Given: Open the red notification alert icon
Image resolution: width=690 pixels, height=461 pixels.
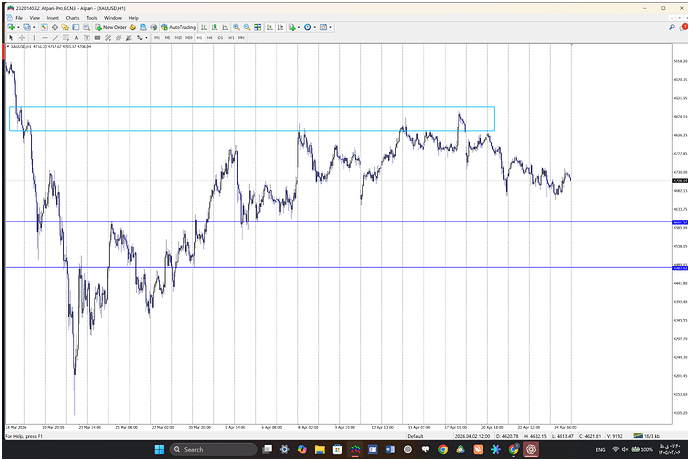Looking at the screenshot, I should (684, 27).
